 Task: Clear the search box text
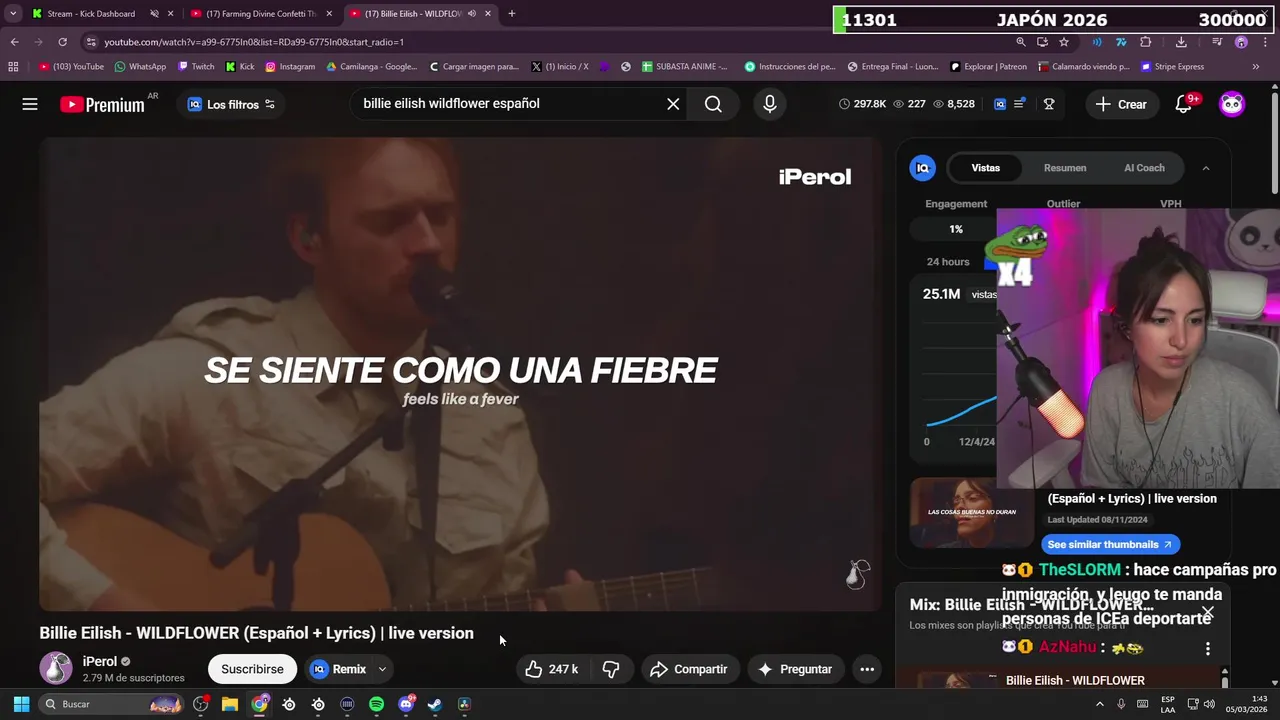(673, 104)
